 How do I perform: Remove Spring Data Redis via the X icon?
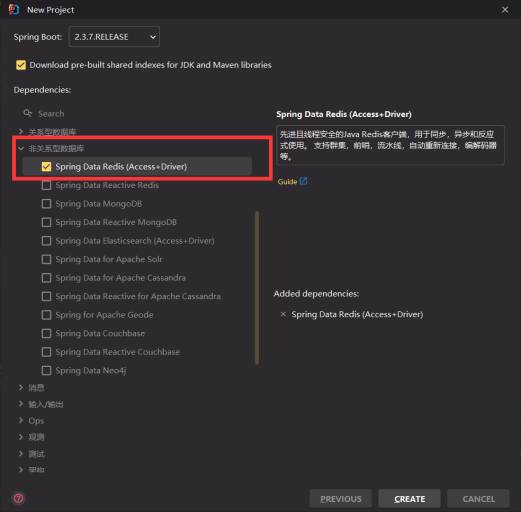tap(283, 314)
